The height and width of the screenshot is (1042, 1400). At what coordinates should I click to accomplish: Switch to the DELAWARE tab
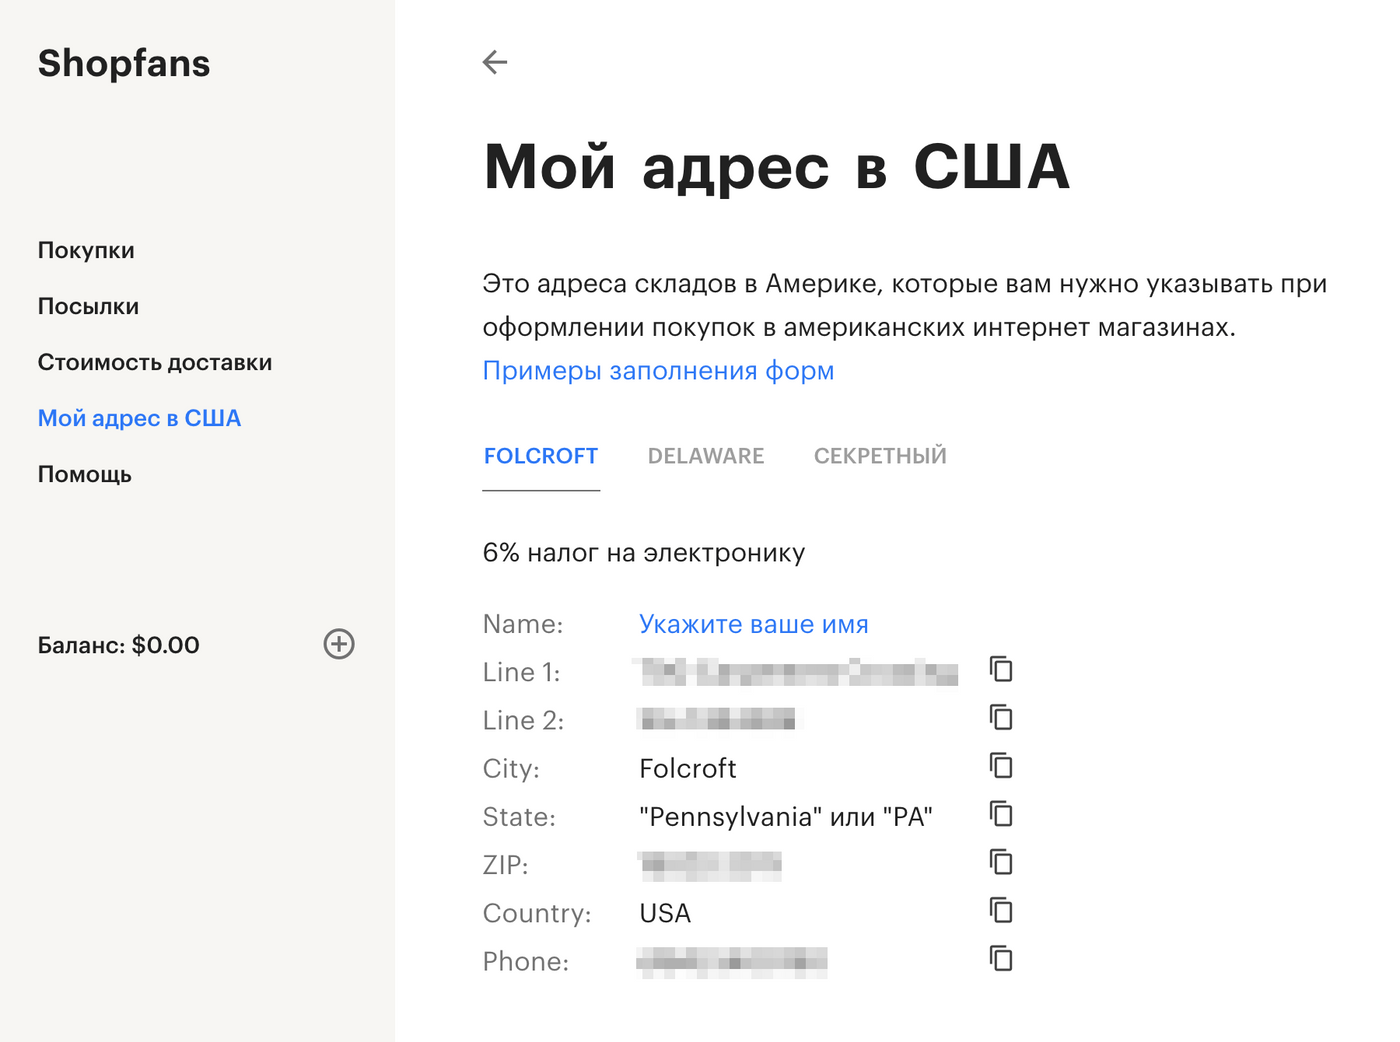(x=706, y=456)
